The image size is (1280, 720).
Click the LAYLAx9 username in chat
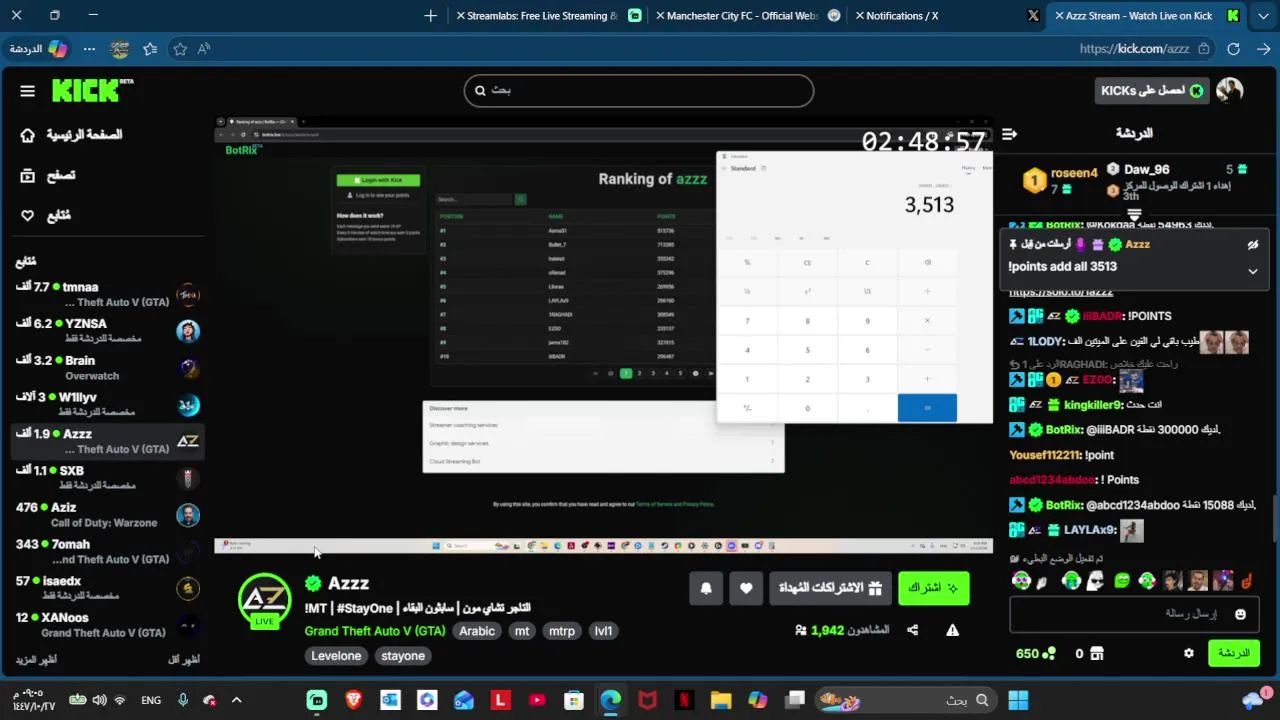pos(1090,531)
